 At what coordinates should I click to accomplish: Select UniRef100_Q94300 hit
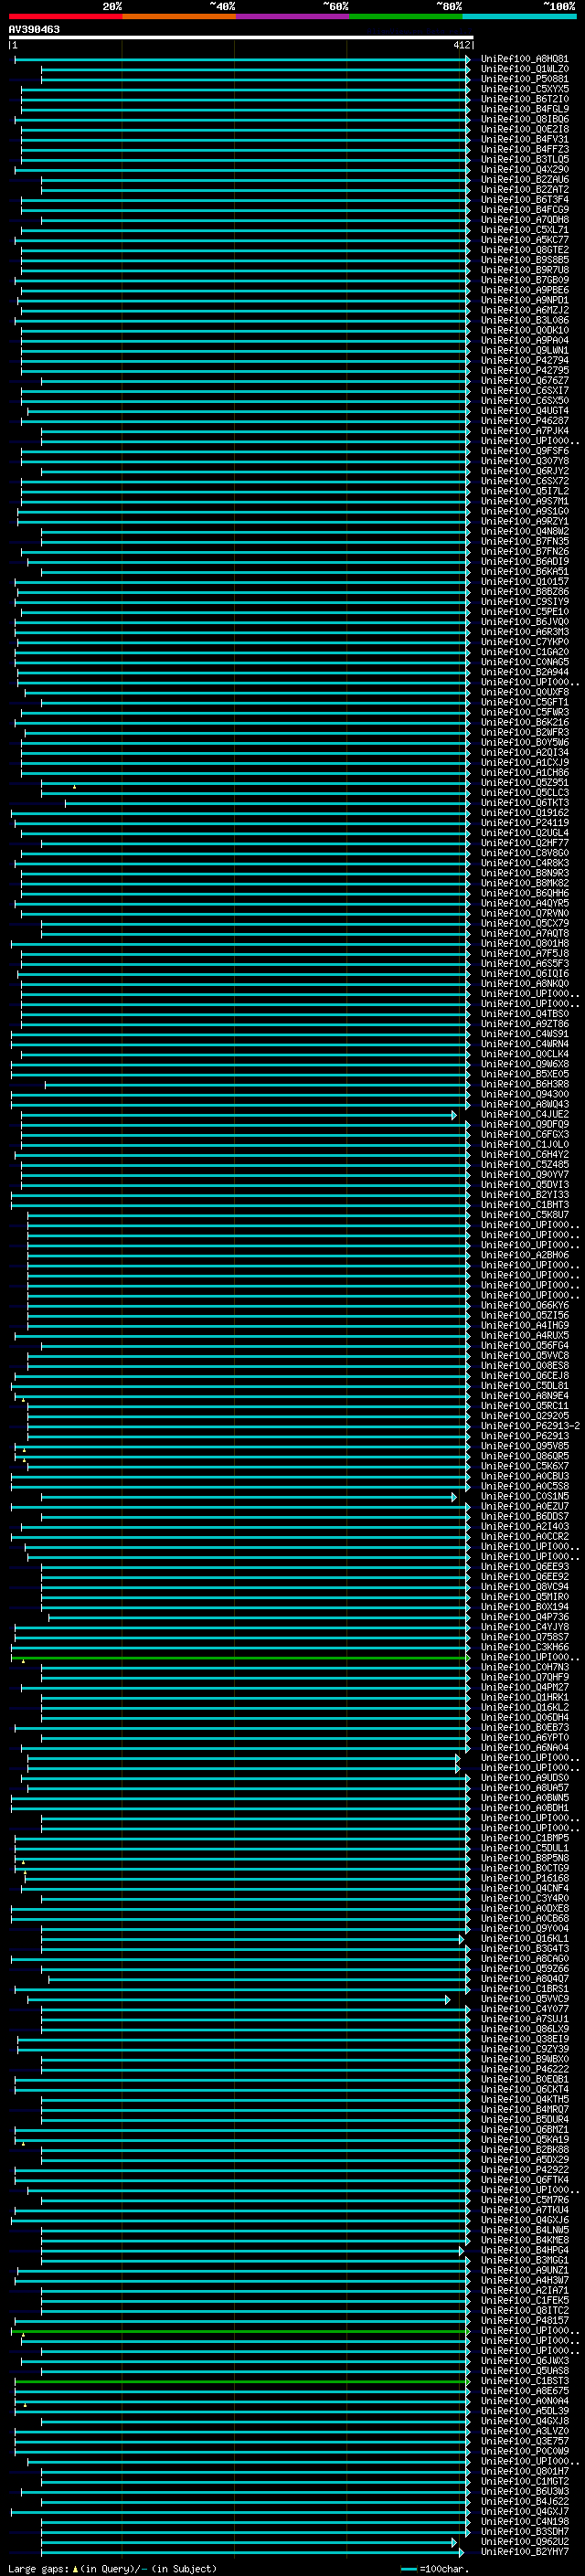pyautogui.click(x=524, y=1094)
